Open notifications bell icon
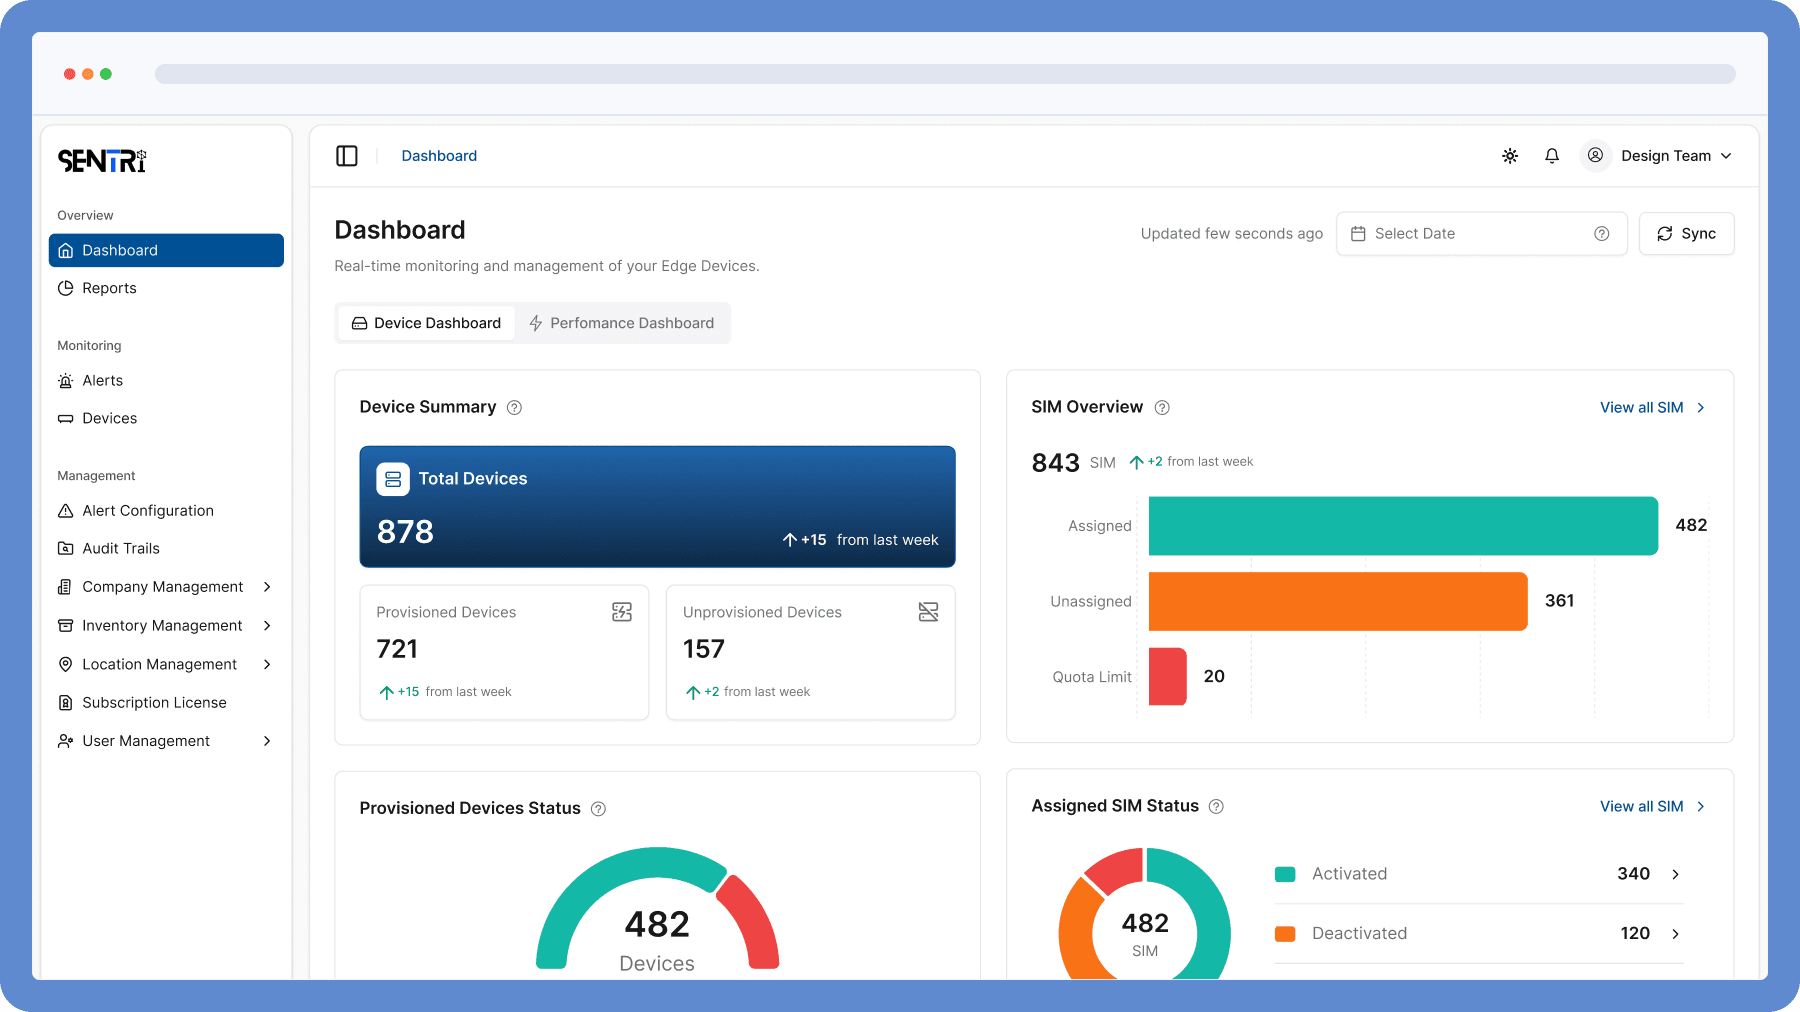The width and height of the screenshot is (1800, 1012). coord(1552,156)
